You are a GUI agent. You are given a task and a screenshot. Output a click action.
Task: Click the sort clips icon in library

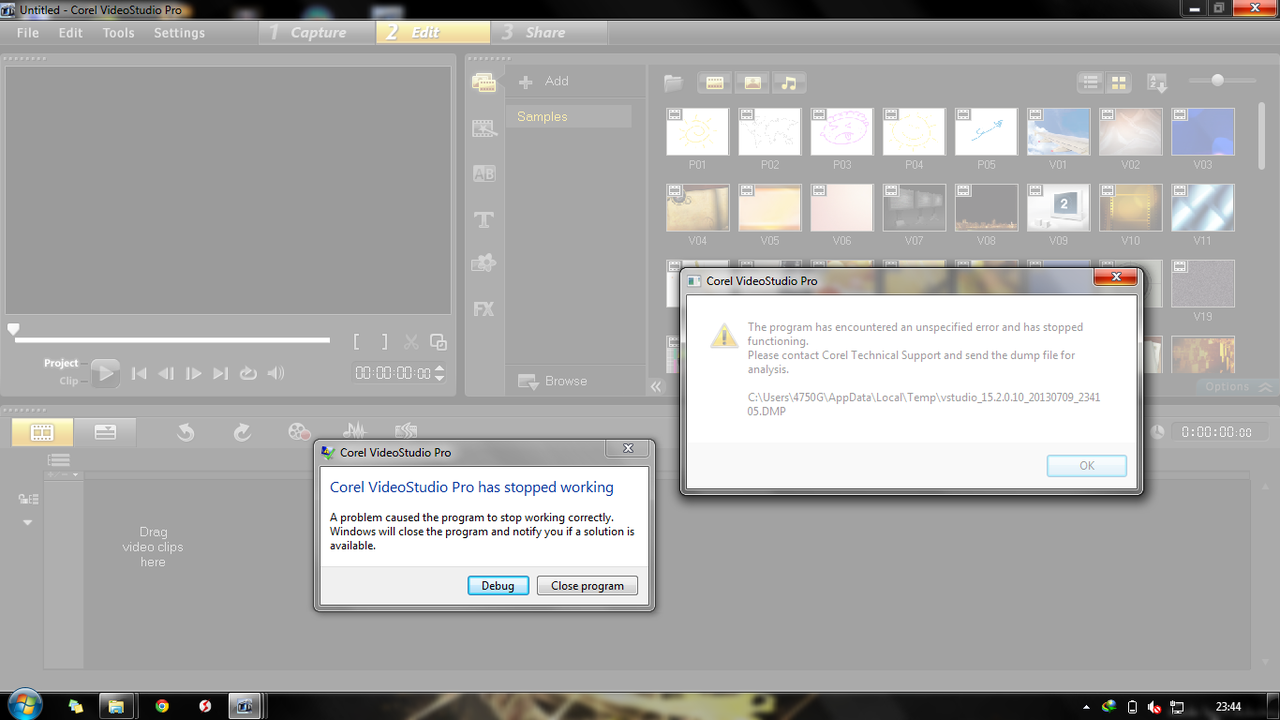[1158, 83]
